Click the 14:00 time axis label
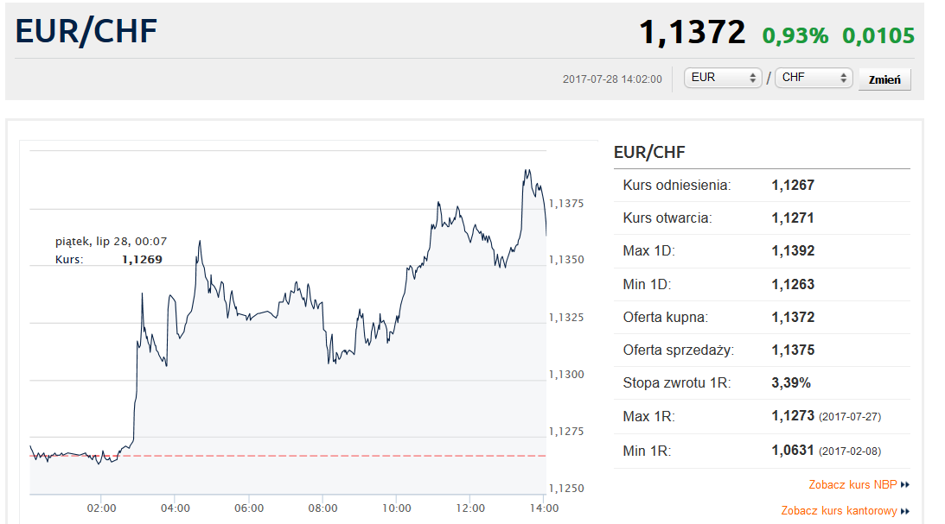This screenshot has width=945, height=524. point(544,508)
